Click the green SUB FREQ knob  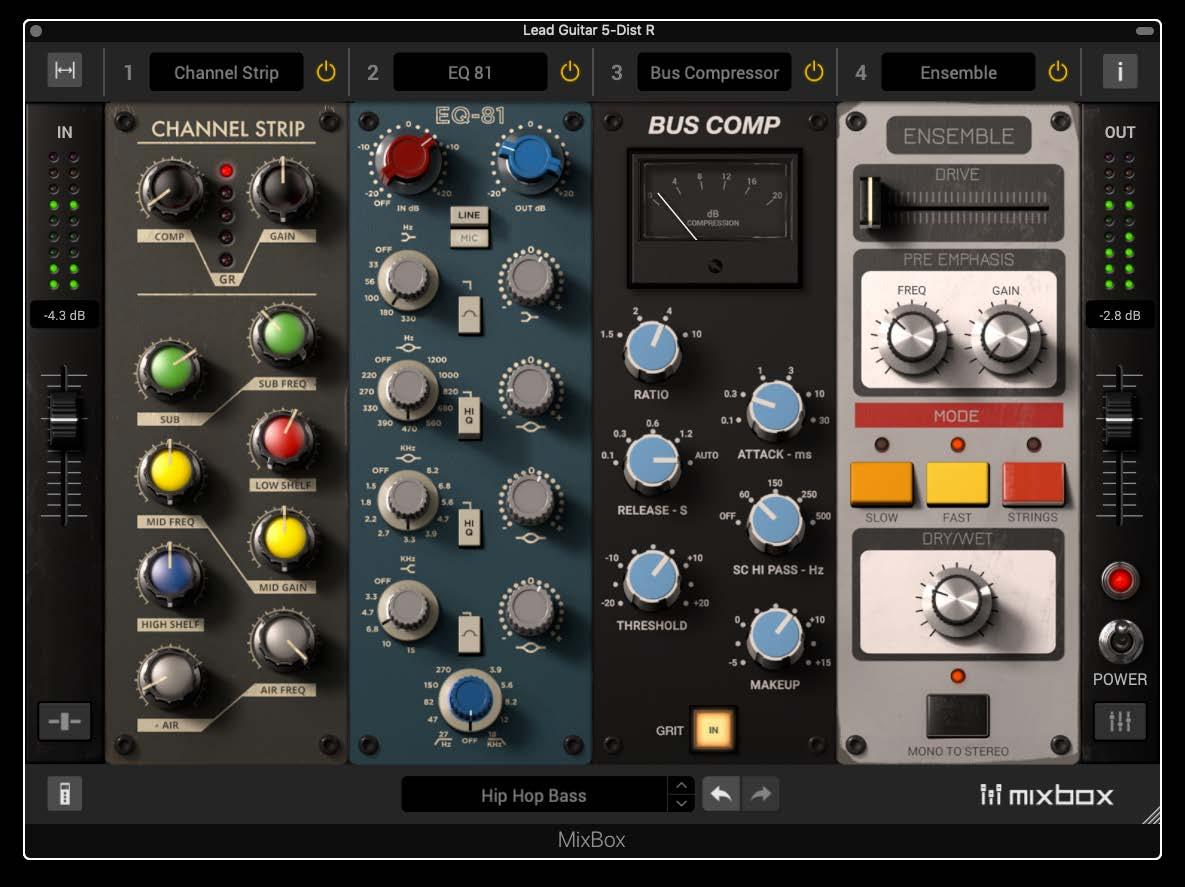(x=283, y=335)
